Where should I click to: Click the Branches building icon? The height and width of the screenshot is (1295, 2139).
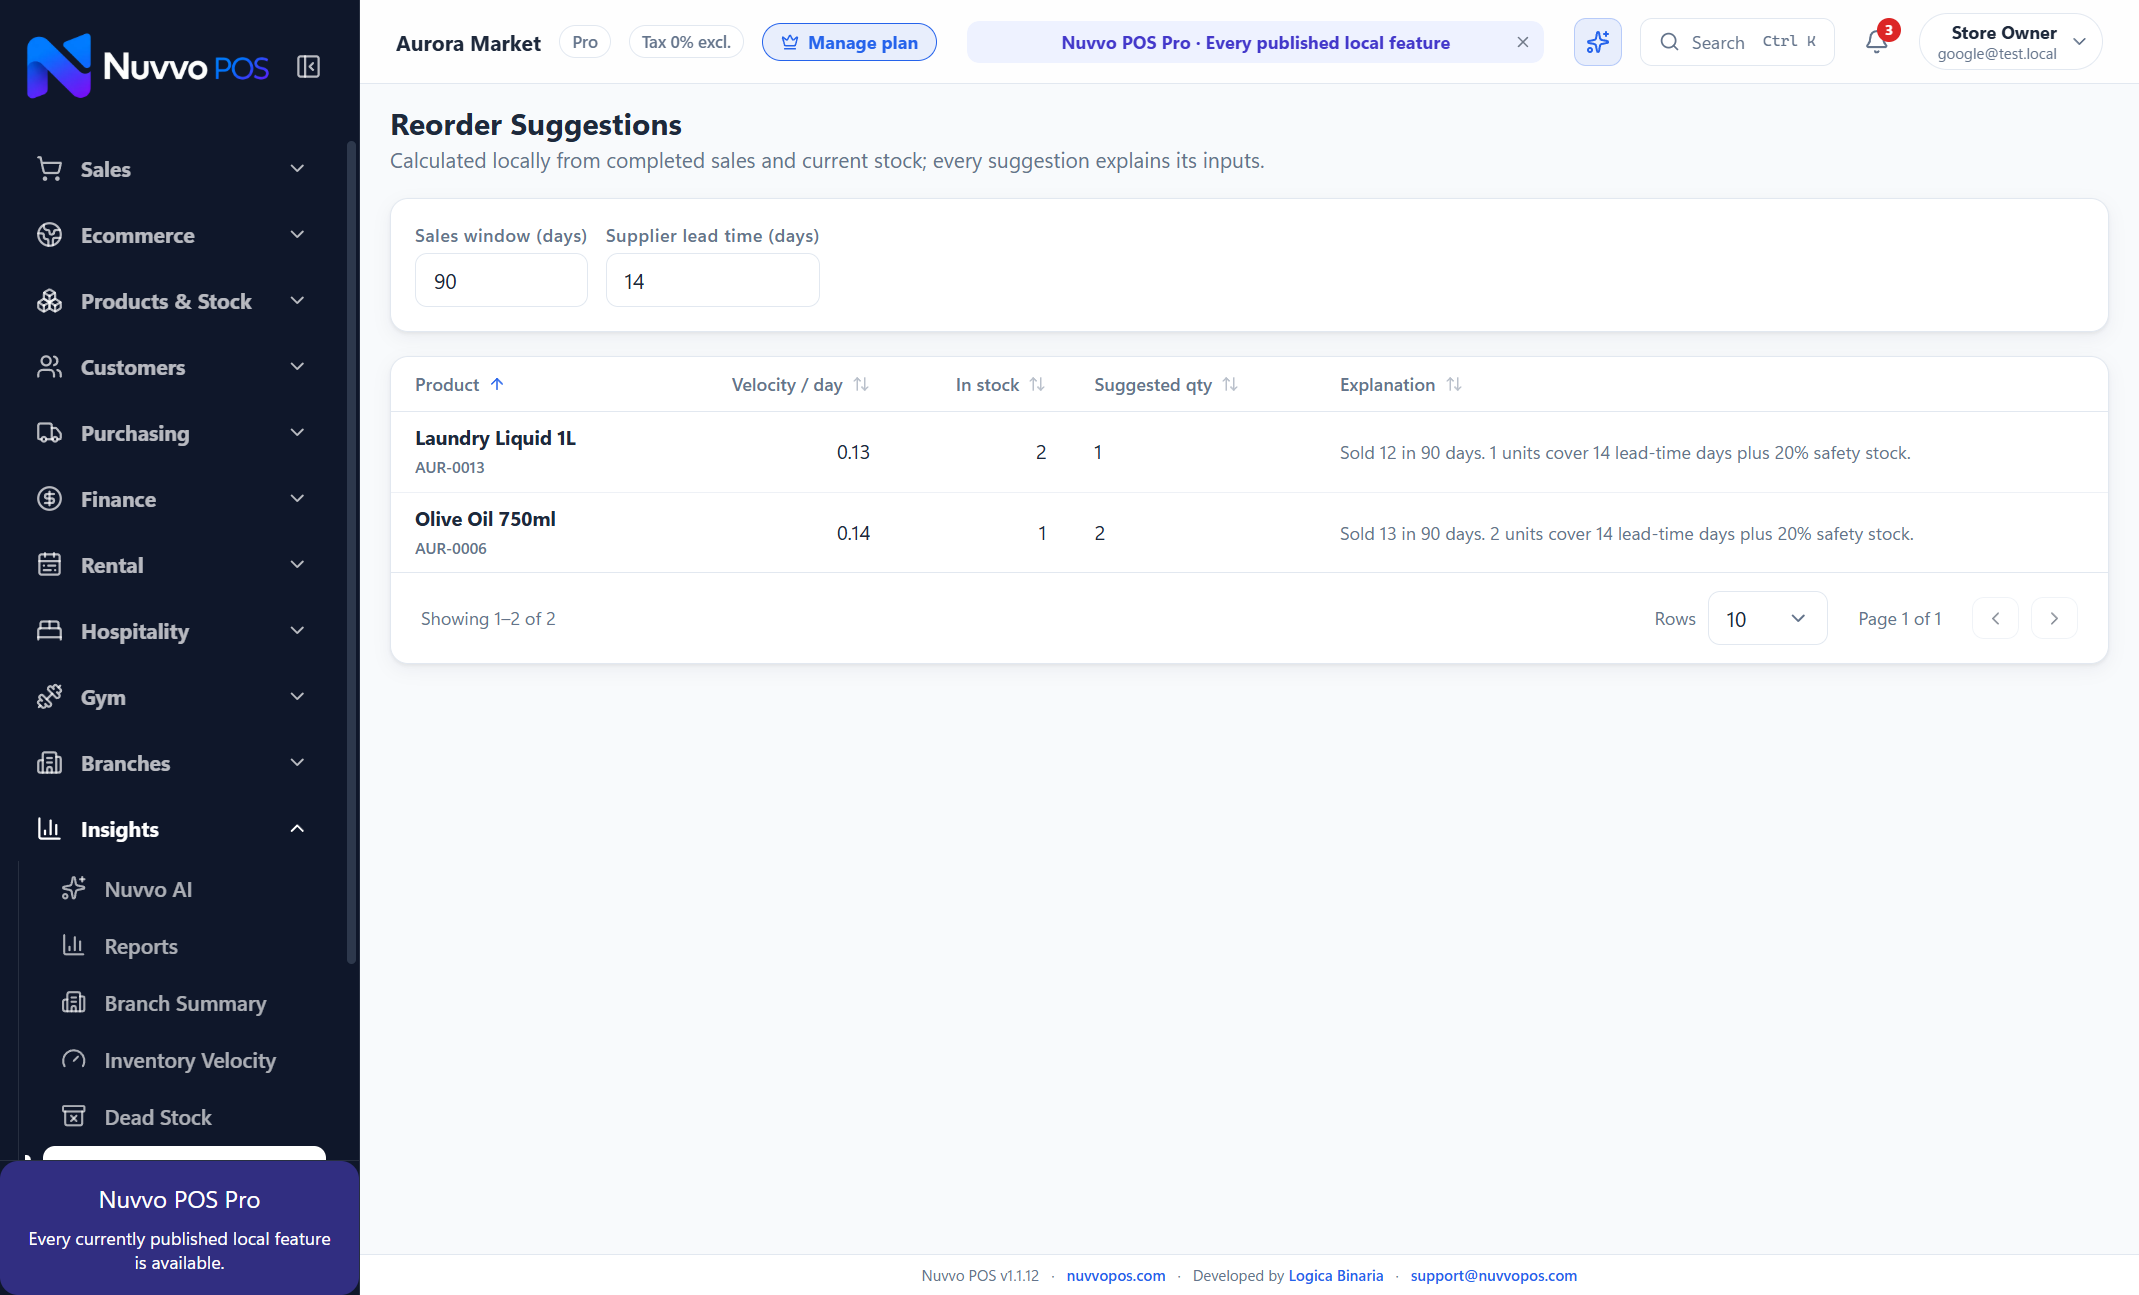[x=49, y=763]
